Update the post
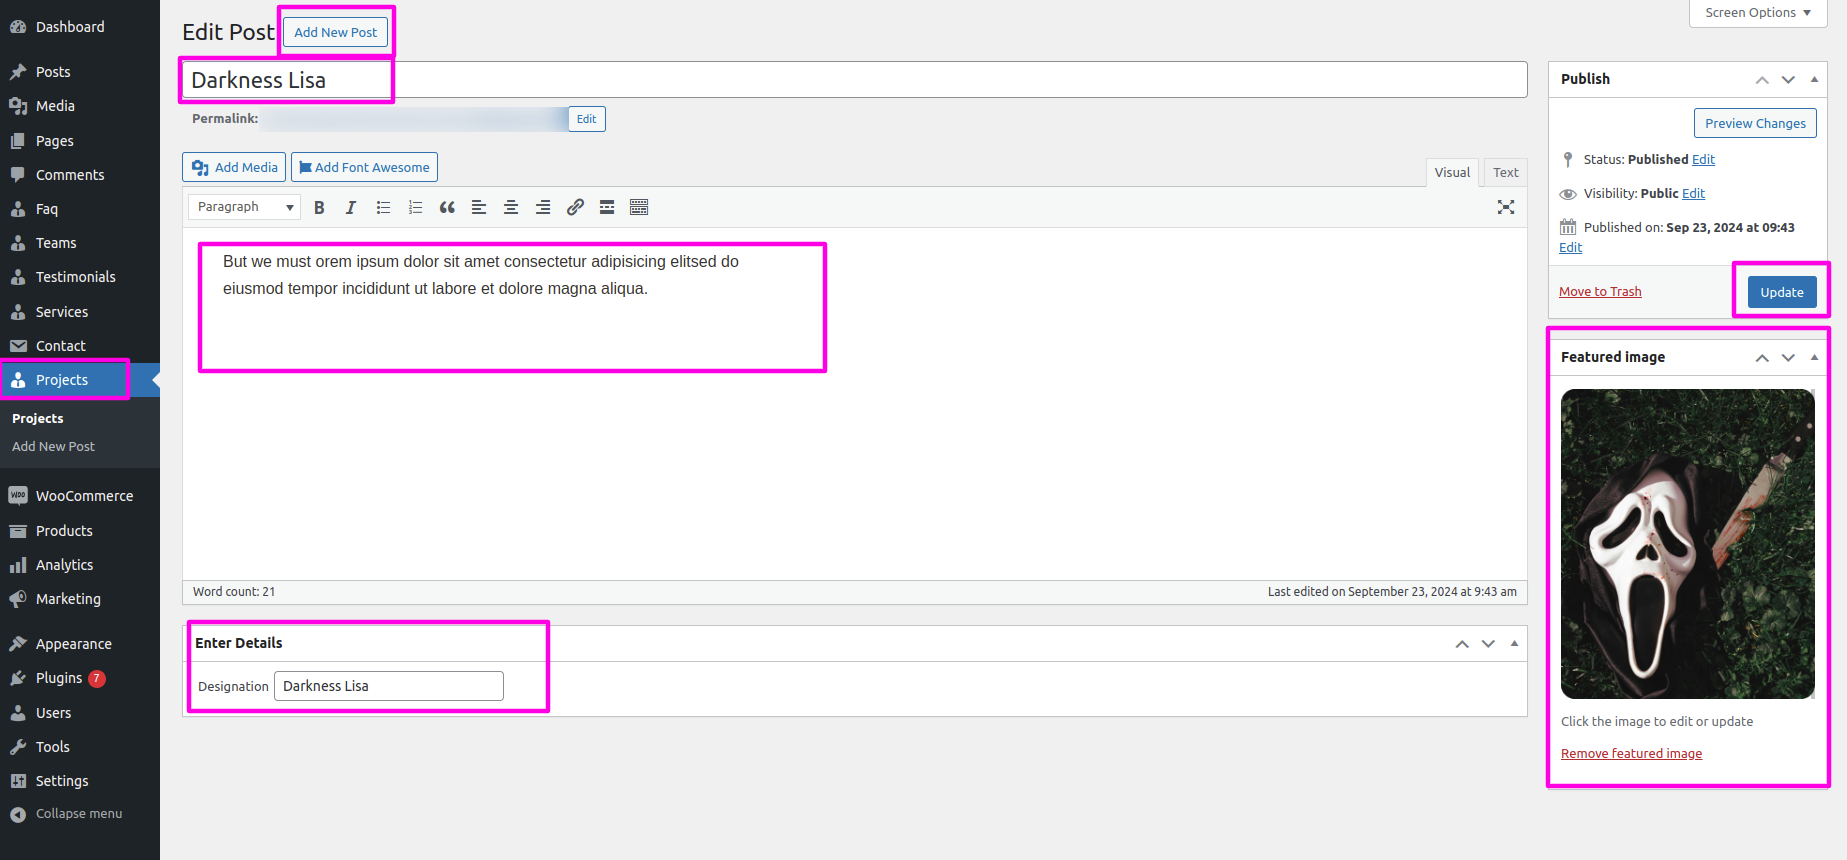Viewport: 1847px width, 860px height. (x=1782, y=292)
